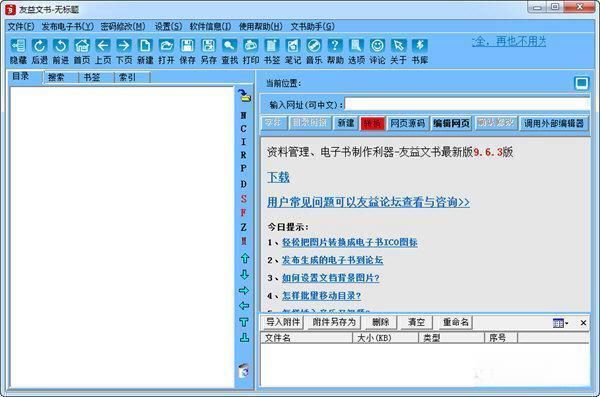The height and width of the screenshot is (397, 600).
Task: Open the 文书助手(G) menu
Action: click(x=312, y=26)
